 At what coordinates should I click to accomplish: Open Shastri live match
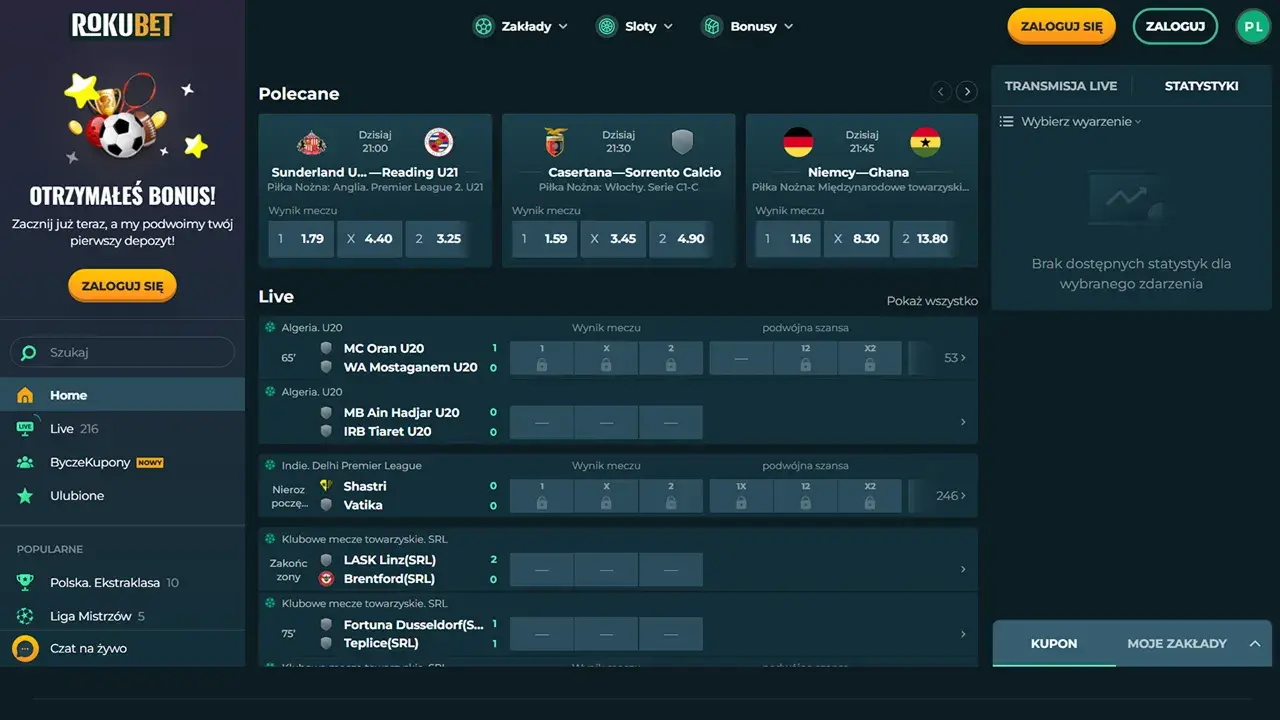[x=365, y=487]
